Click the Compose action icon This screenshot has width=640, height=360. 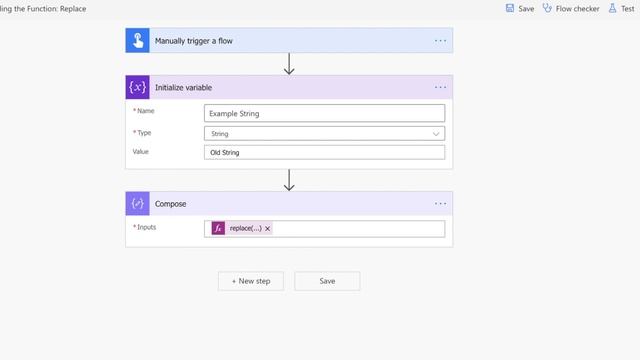pos(138,203)
